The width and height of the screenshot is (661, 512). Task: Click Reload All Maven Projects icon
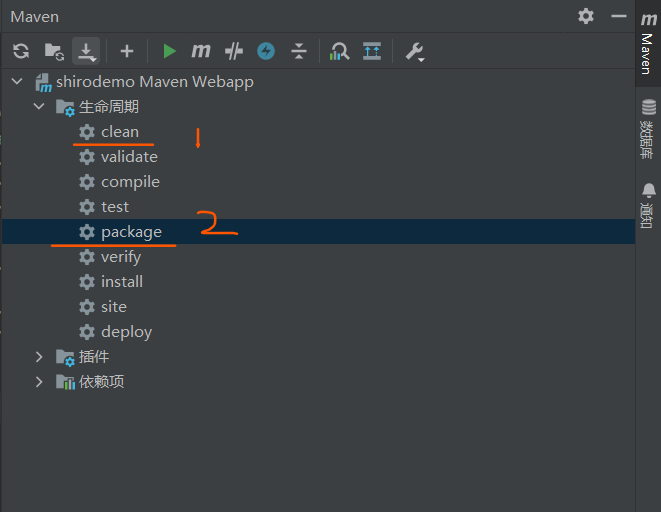(x=21, y=51)
